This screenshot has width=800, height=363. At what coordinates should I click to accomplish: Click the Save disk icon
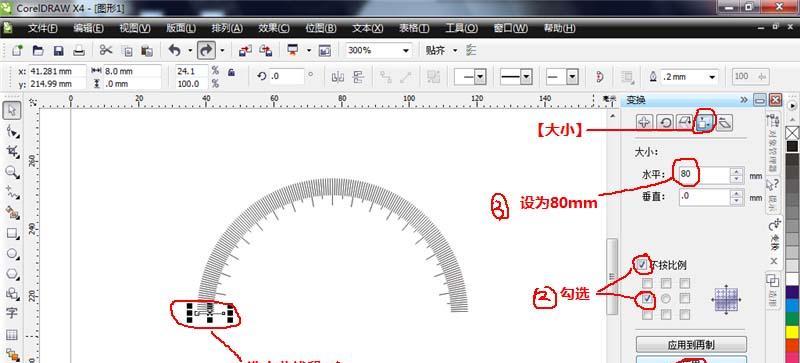(x=58, y=51)
